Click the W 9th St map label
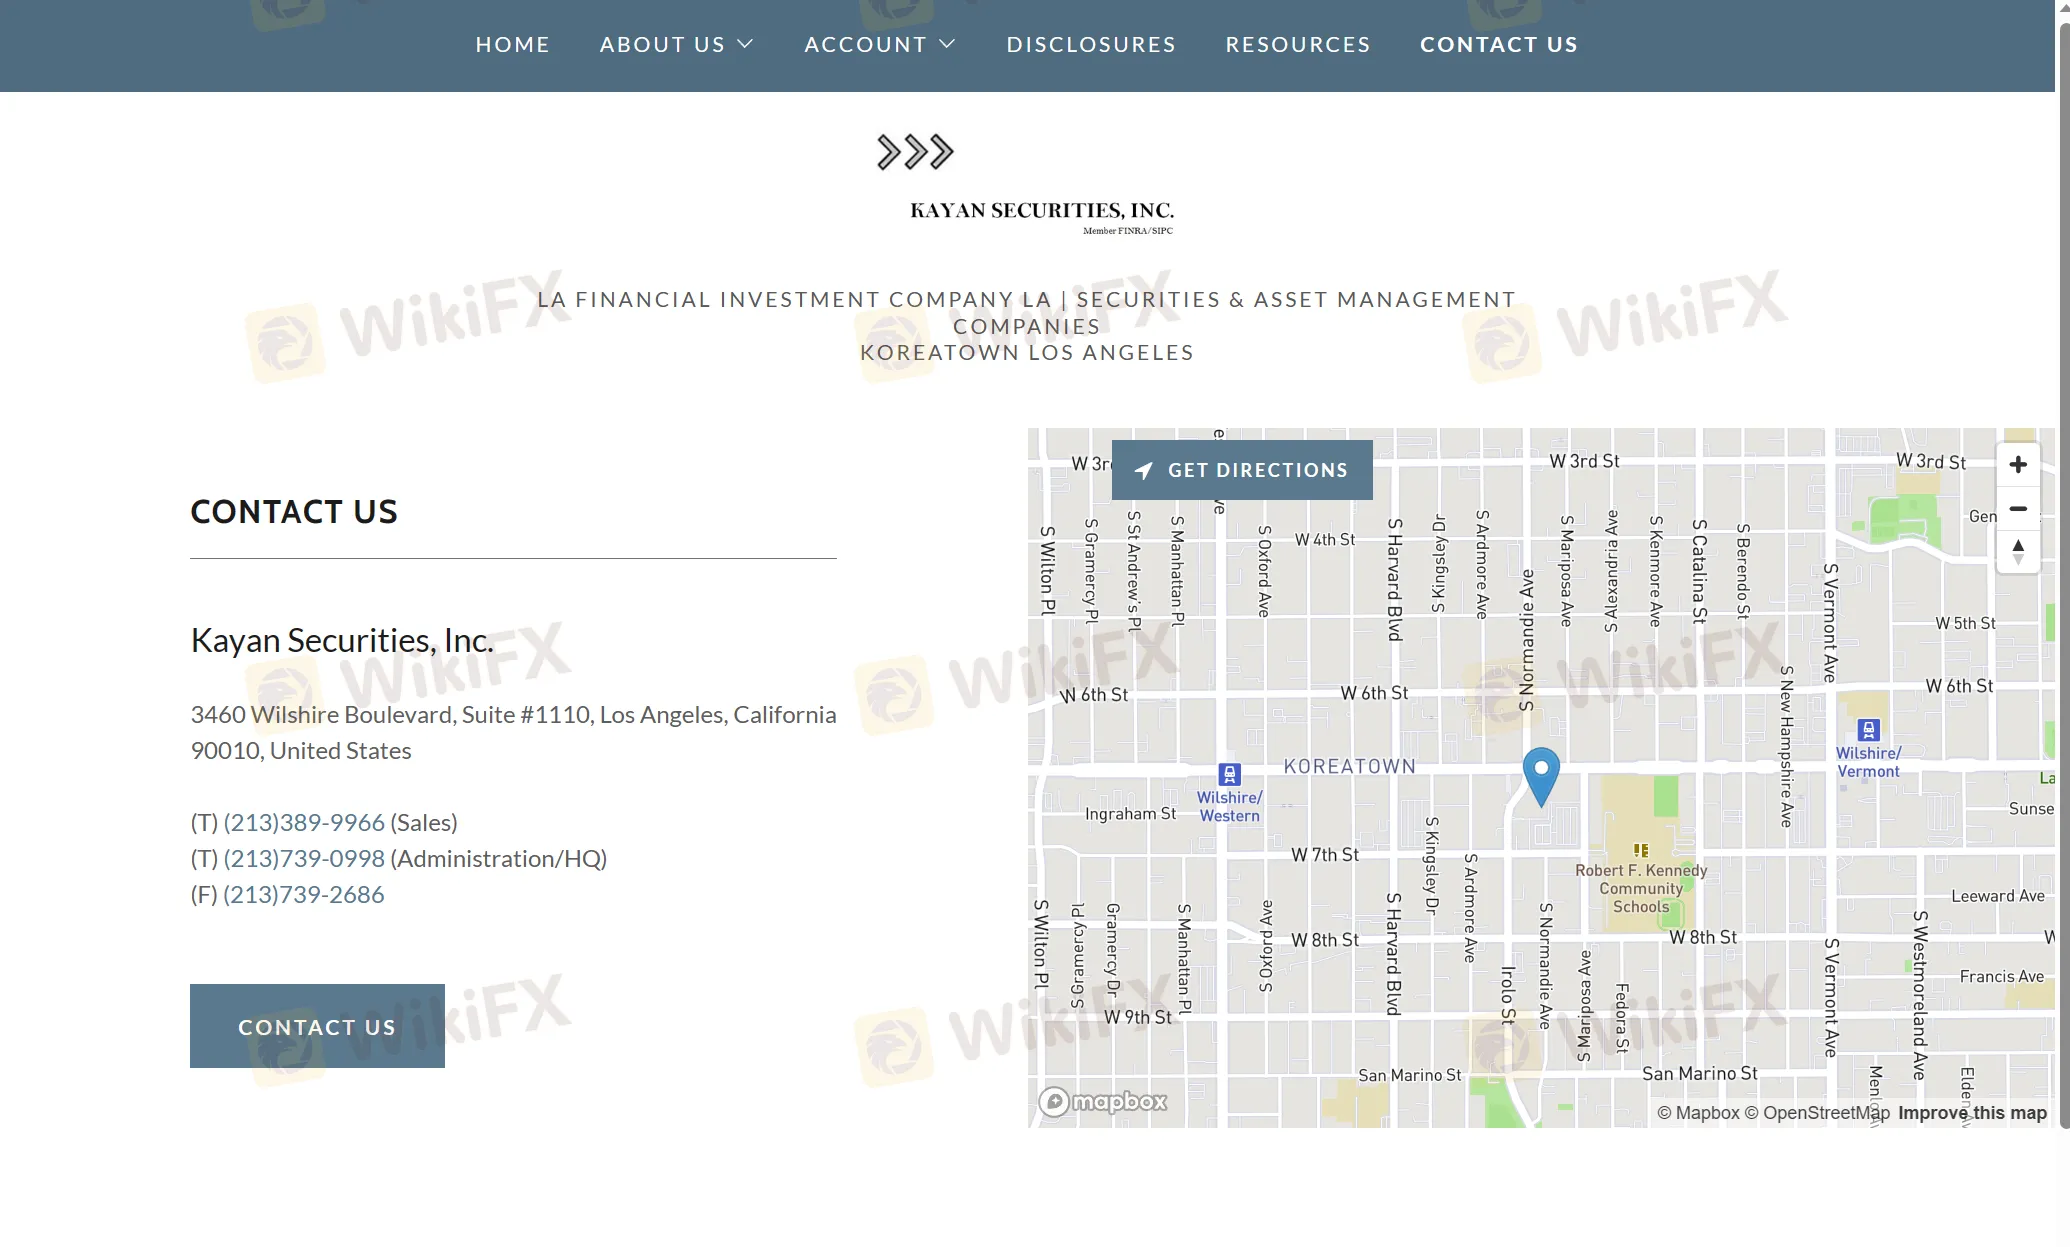The width and height of the screenshot is (2070, 1247). (1138, 1017)
